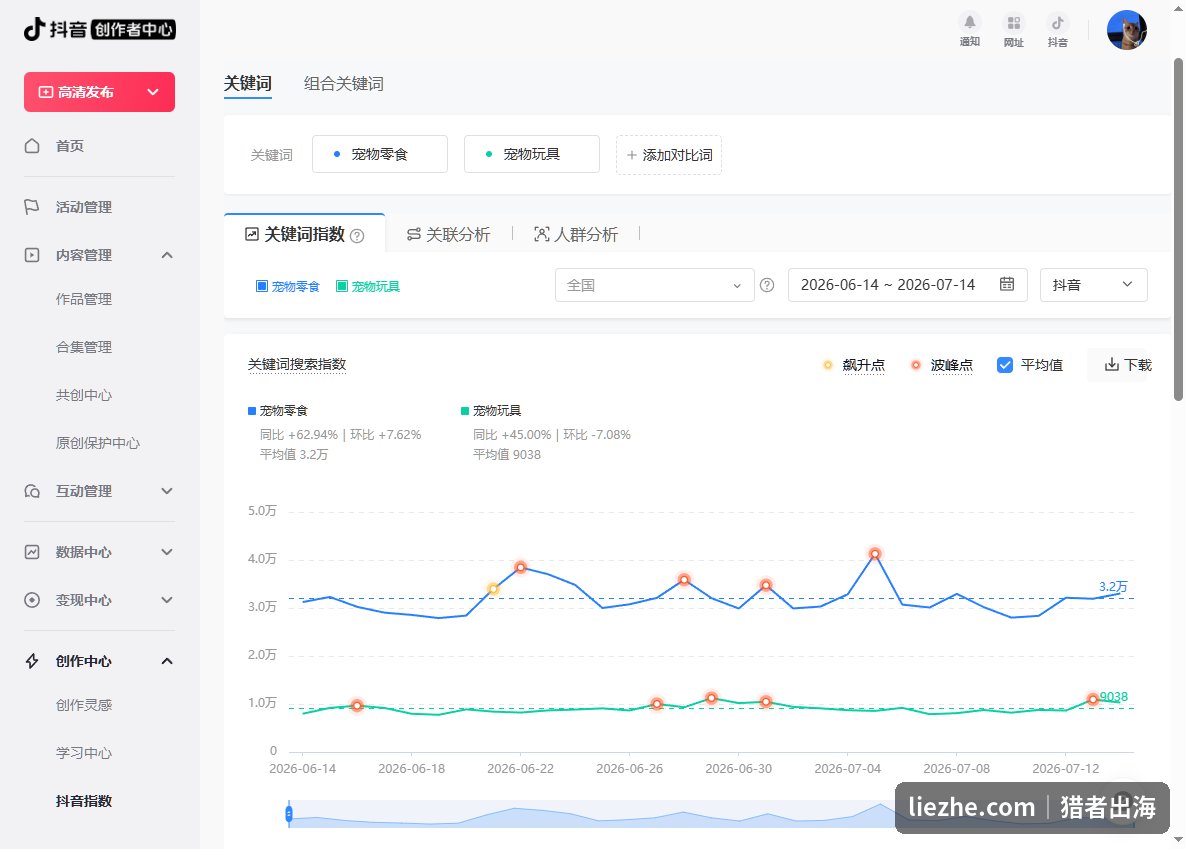The height and width of the screenshot is (849, 1186).
Task: Toggle 宠物零食 series checkbox in filter row
Action: (x=262, y=286)
